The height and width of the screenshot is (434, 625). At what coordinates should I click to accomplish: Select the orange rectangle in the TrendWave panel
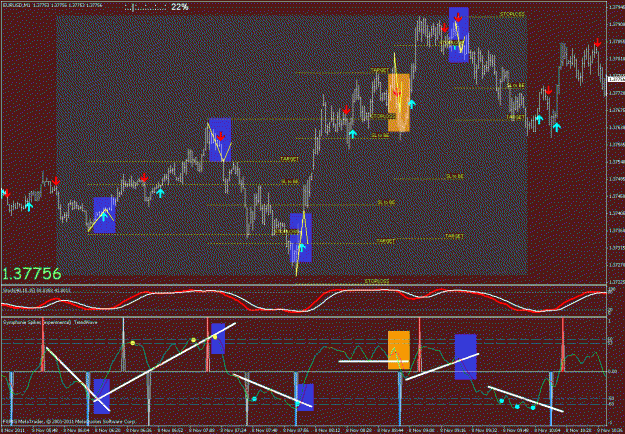pos(399,350)
